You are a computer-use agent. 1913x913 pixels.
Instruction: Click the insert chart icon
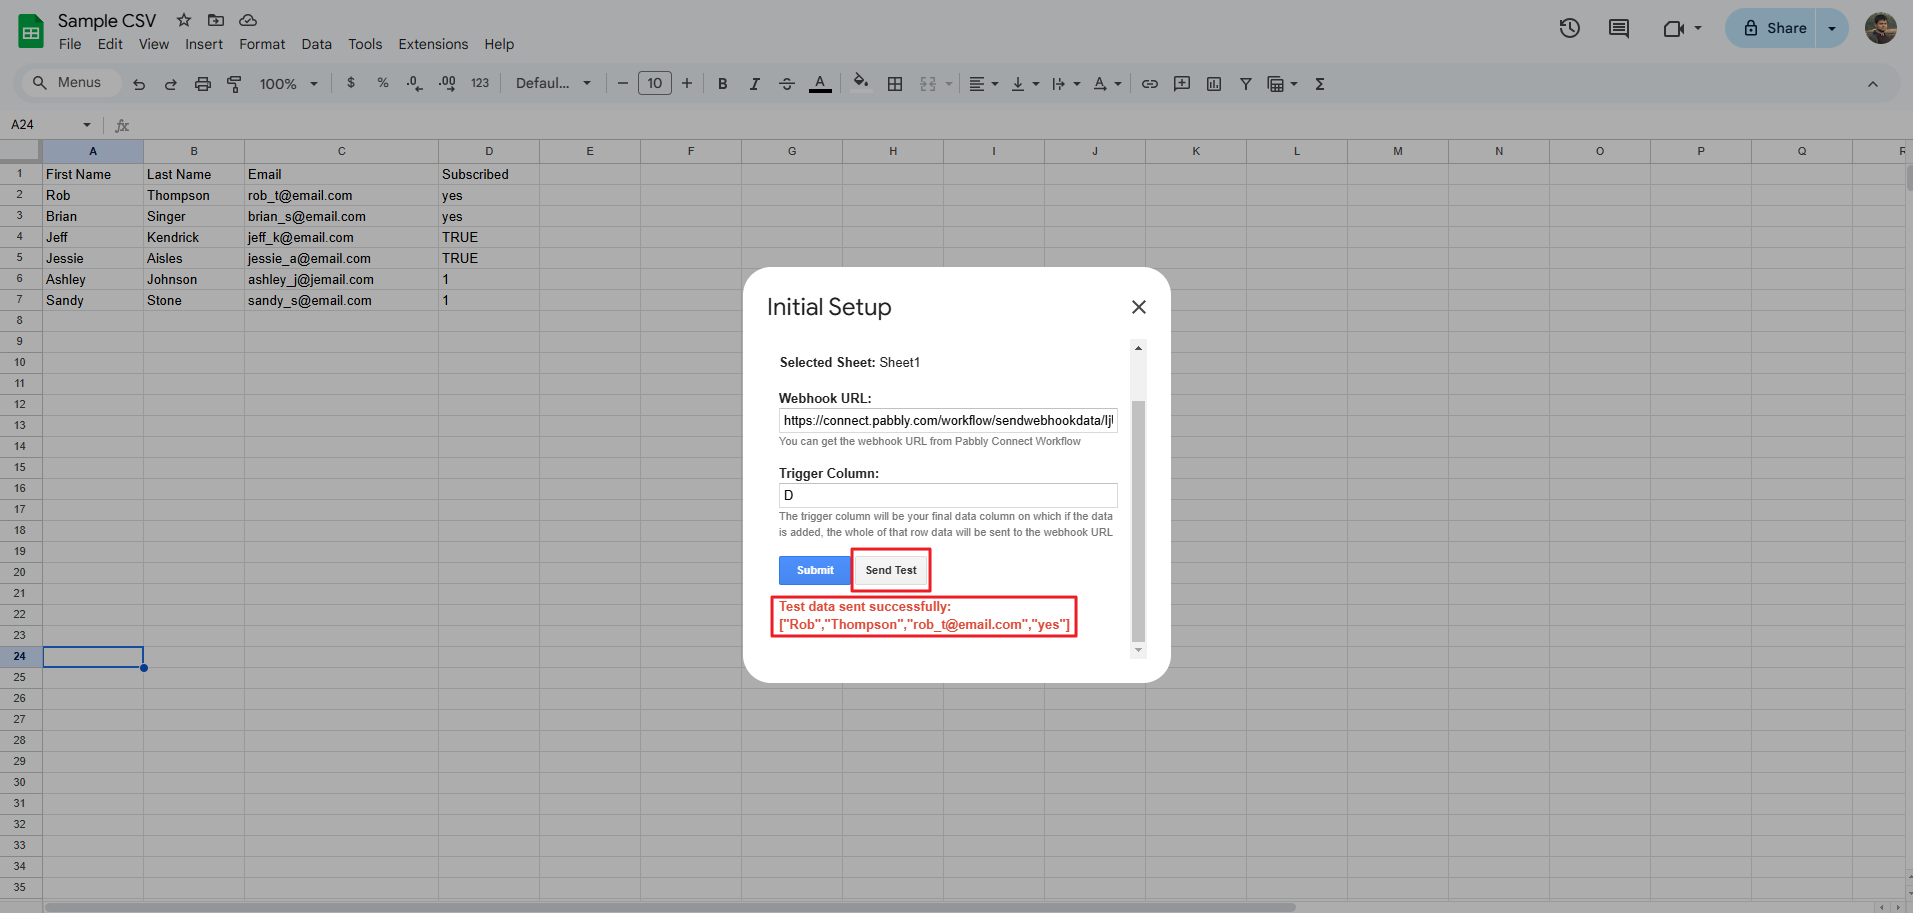click(x=1214, y=84)
